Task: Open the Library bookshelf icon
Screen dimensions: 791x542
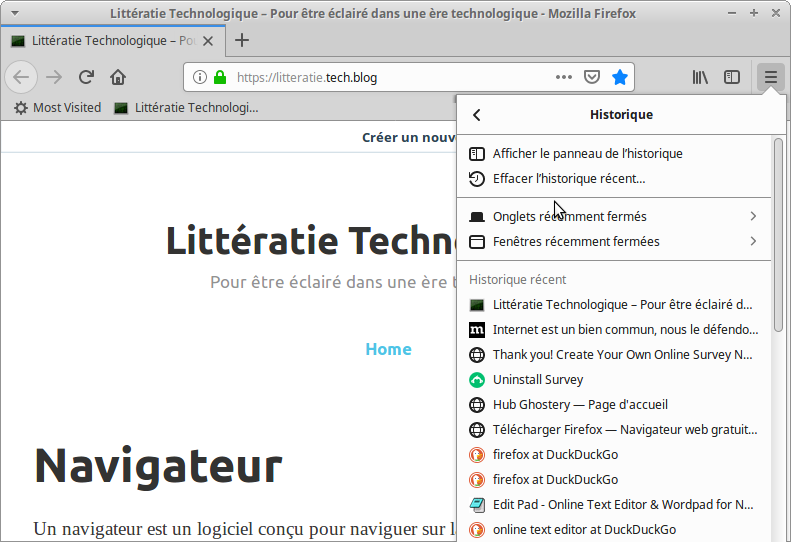Action: [701, 77]
